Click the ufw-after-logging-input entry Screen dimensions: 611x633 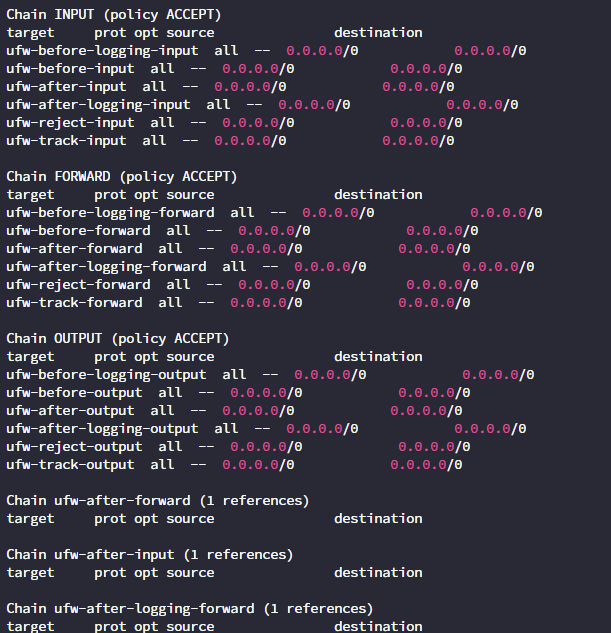98,105
